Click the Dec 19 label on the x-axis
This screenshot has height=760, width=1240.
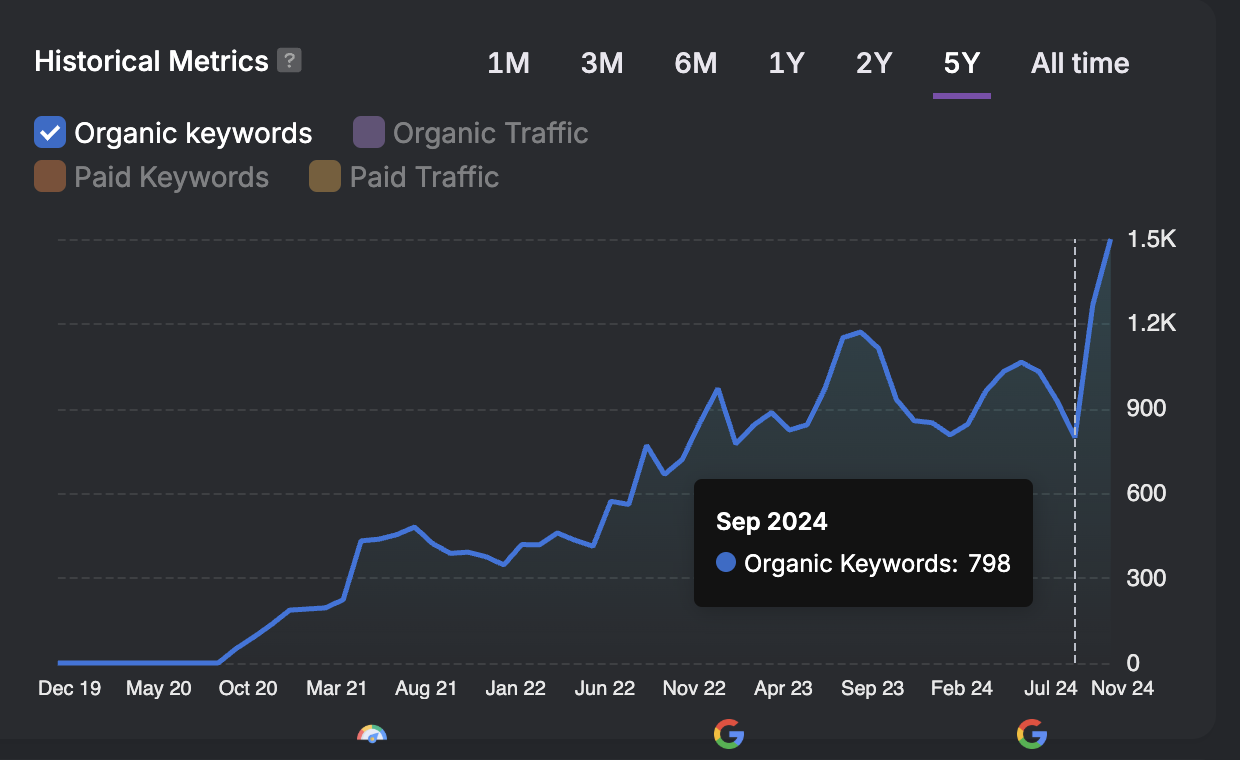tap(69, 688)
